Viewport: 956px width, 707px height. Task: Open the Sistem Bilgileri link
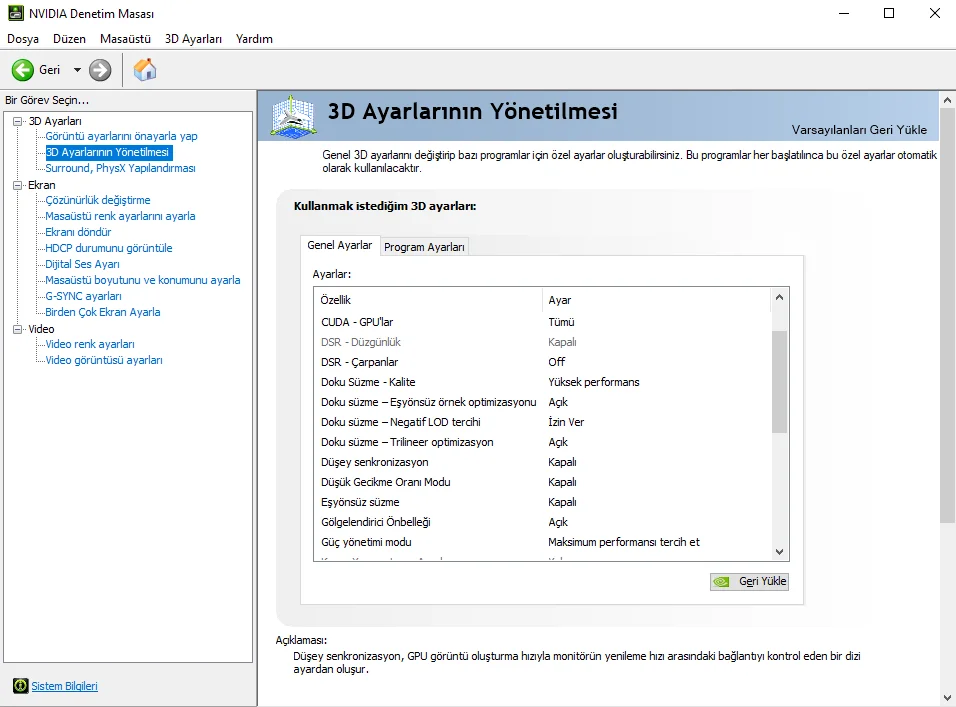(x=65, y=686)
